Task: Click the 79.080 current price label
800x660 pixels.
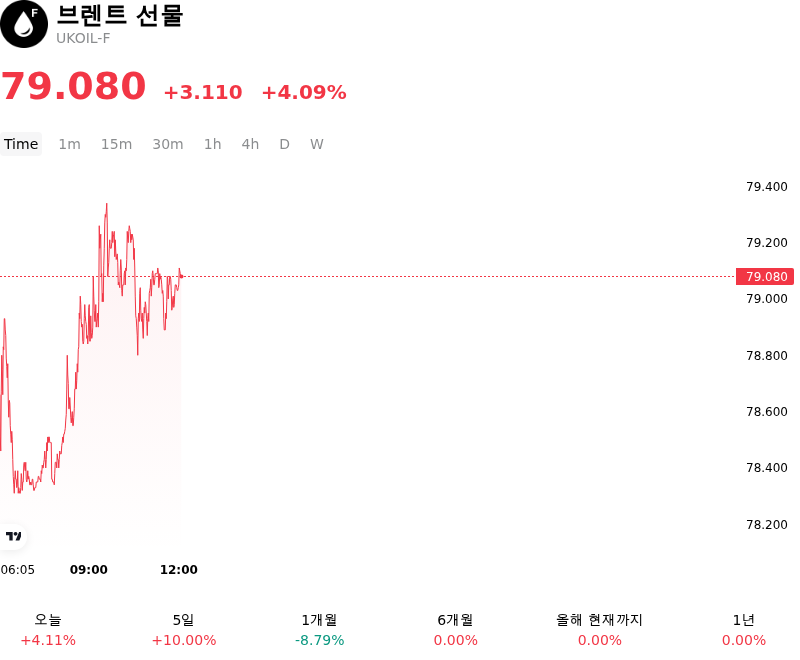Action: 765,276
